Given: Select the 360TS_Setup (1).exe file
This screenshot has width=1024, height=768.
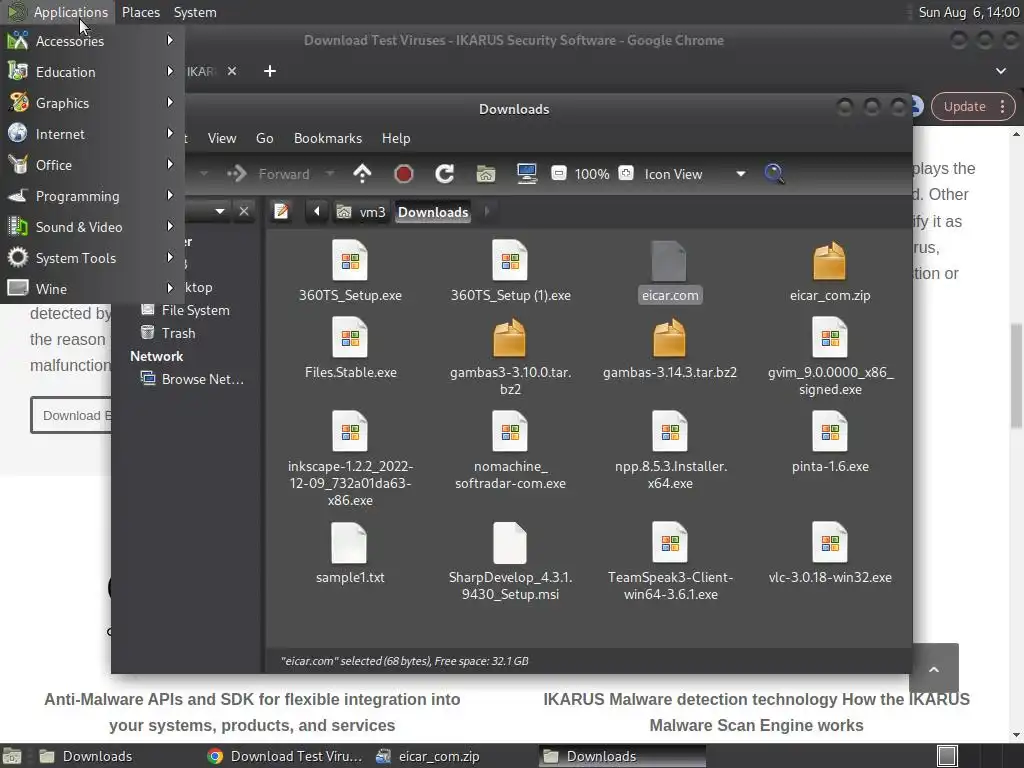Looking at the screenshot, I should (x=510, y=271).
